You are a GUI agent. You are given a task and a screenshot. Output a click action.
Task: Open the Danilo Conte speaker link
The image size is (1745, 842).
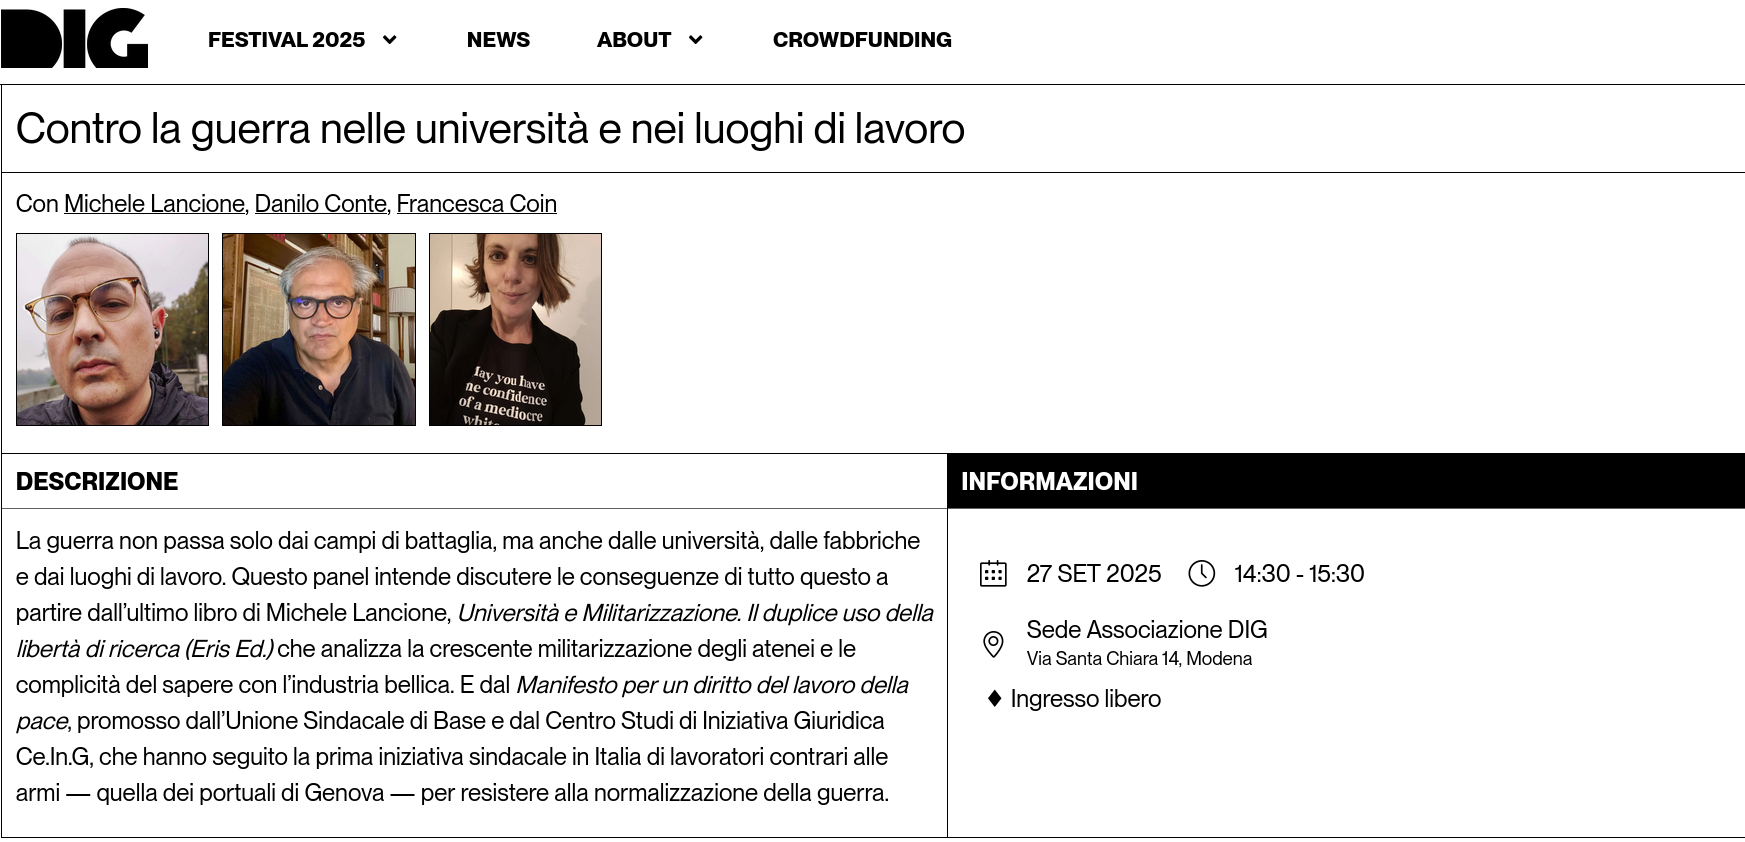click(320, 204)
